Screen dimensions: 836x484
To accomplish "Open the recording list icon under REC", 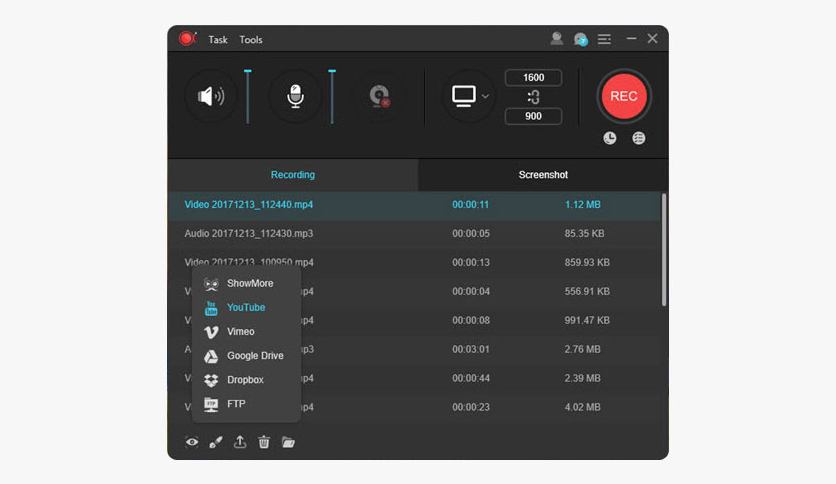I will pos(639,139).
